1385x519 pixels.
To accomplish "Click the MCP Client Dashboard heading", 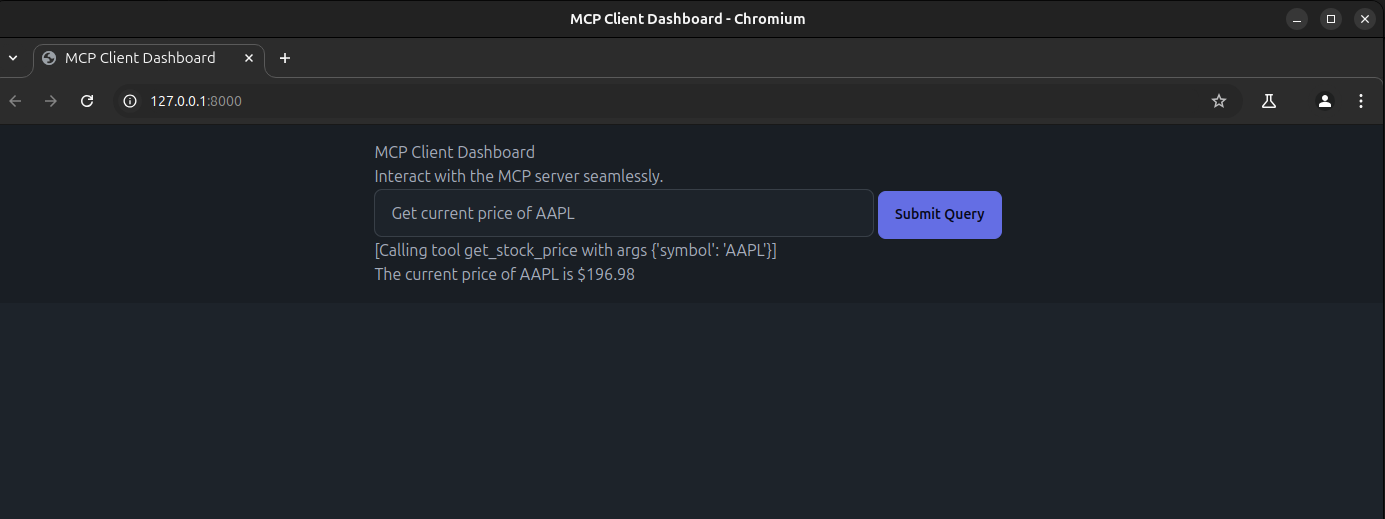I will coord(455,152).
